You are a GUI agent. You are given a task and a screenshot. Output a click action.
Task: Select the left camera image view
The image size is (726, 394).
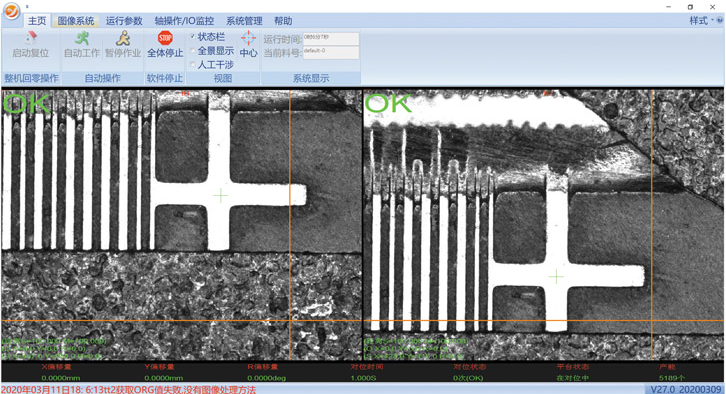[x=182, y=225]
